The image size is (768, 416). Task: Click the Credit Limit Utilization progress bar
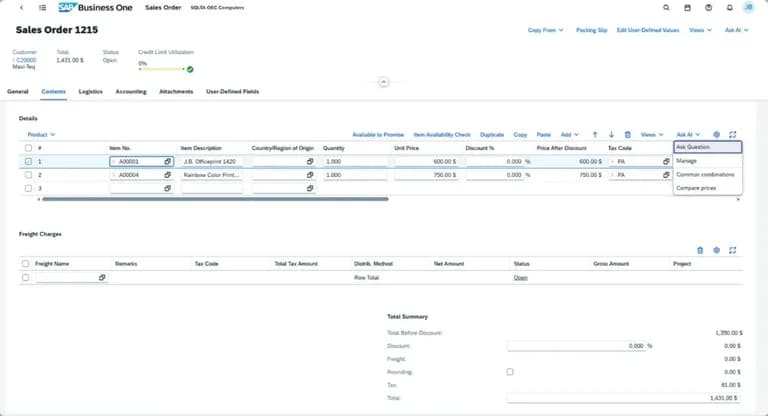point(162,69)
